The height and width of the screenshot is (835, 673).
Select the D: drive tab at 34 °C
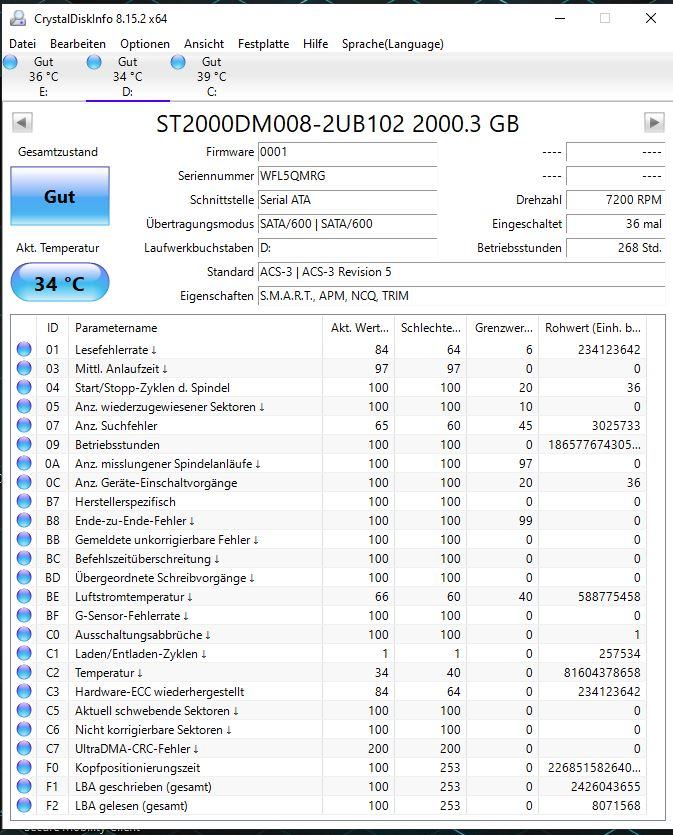point(127,77)
